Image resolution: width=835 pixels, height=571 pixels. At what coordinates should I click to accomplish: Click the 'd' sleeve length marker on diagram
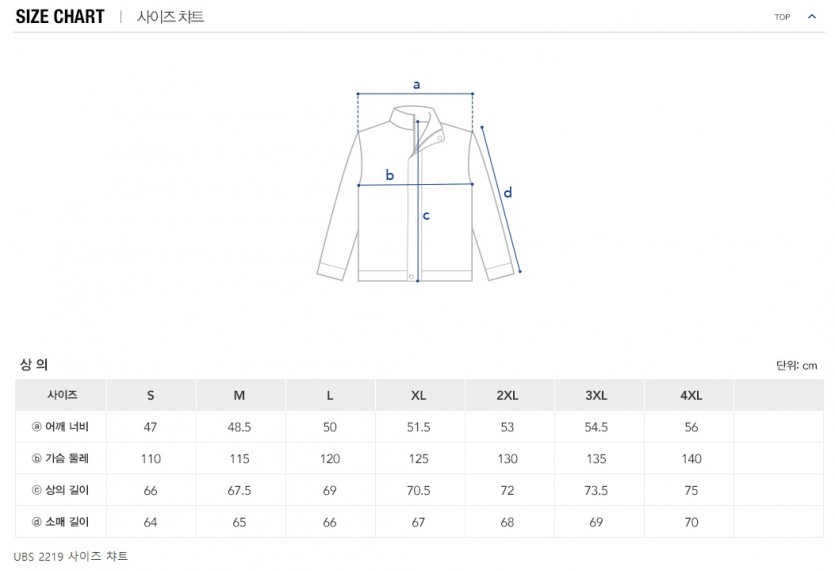508,192
